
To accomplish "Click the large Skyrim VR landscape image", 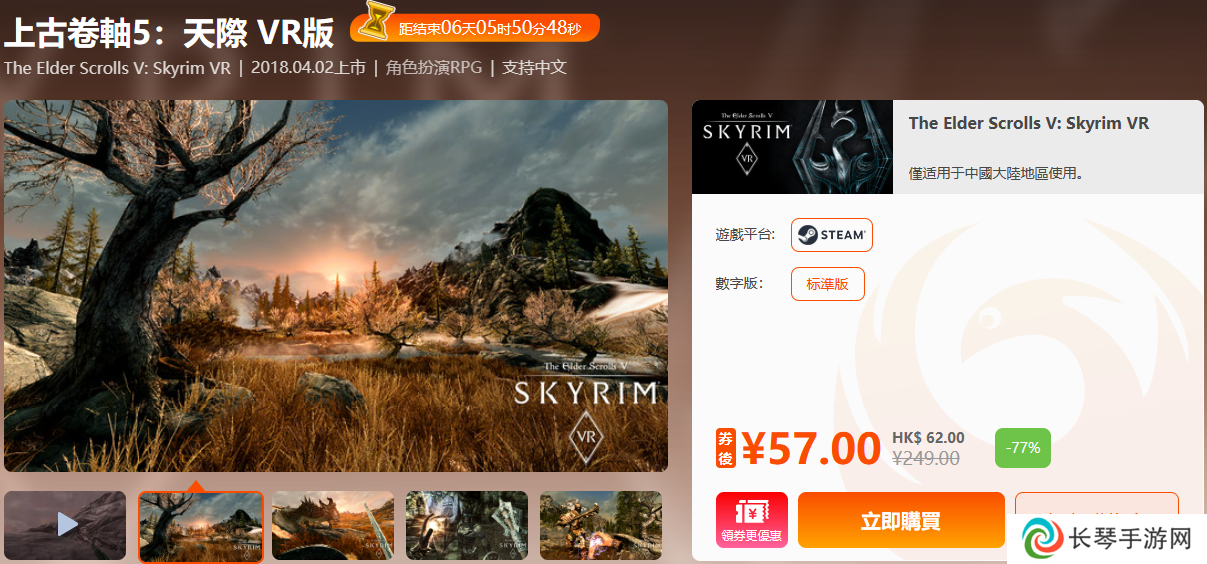I will [x=336, y=286].
